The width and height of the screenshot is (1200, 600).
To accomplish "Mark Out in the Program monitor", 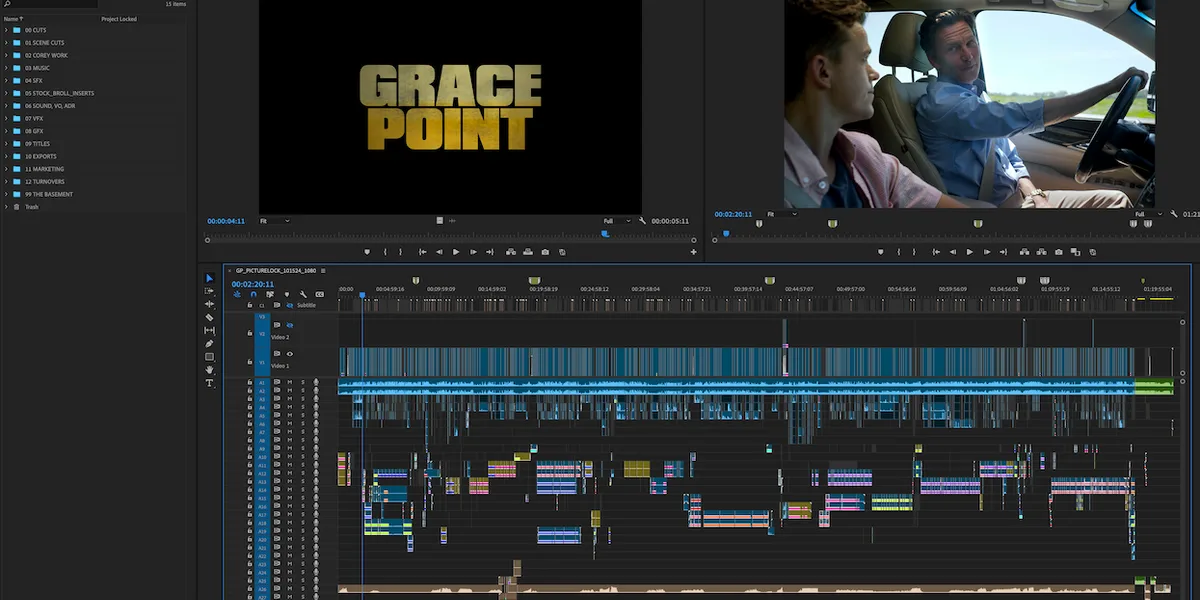I will (915, 252).
